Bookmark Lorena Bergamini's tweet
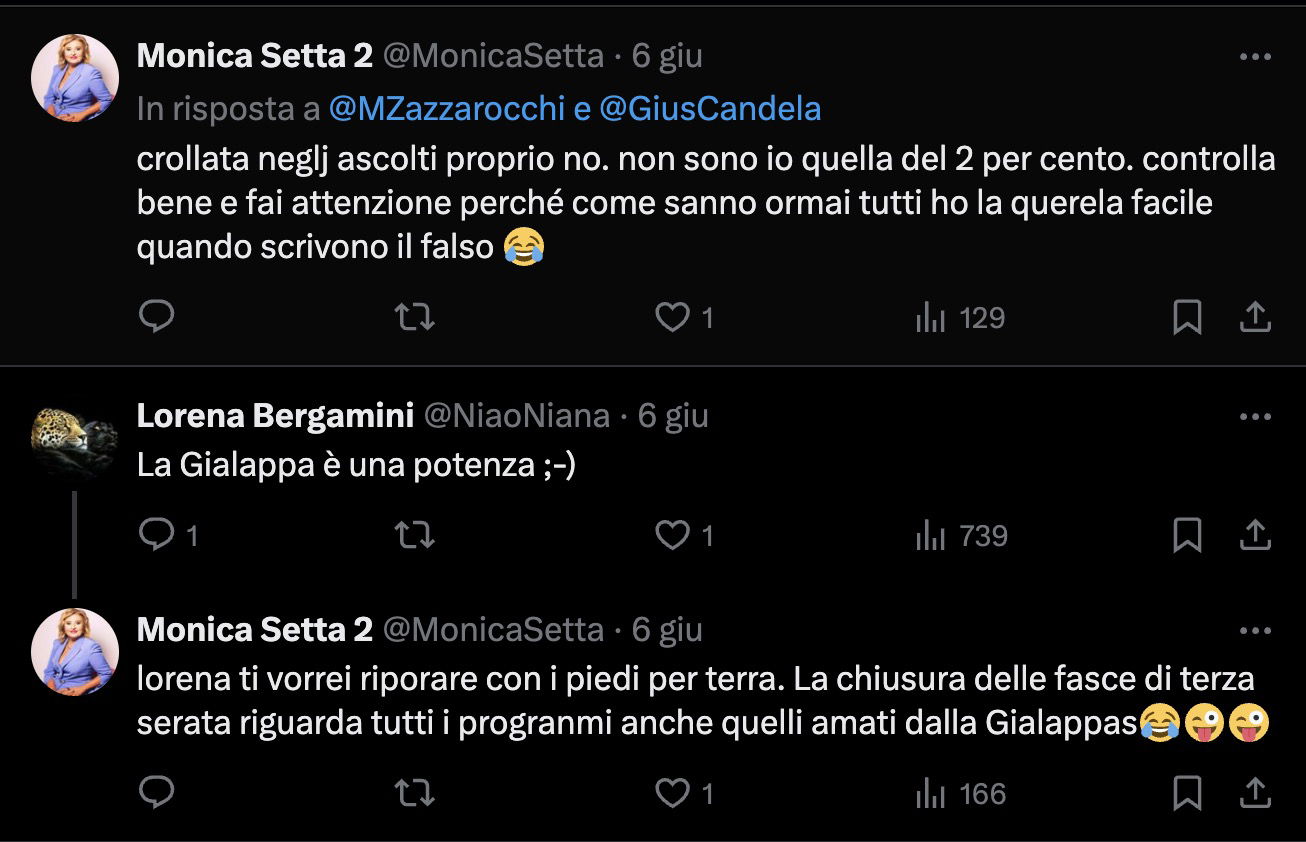Viewport: 1306px width, 842px height. (x=1187, y=536)
